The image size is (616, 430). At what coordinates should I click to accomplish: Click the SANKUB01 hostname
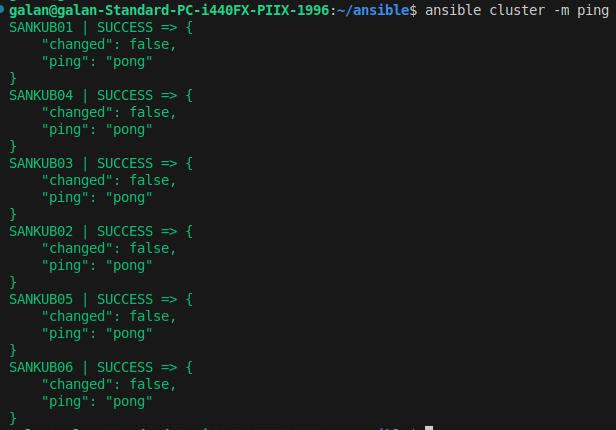click(x=41, y=27)
